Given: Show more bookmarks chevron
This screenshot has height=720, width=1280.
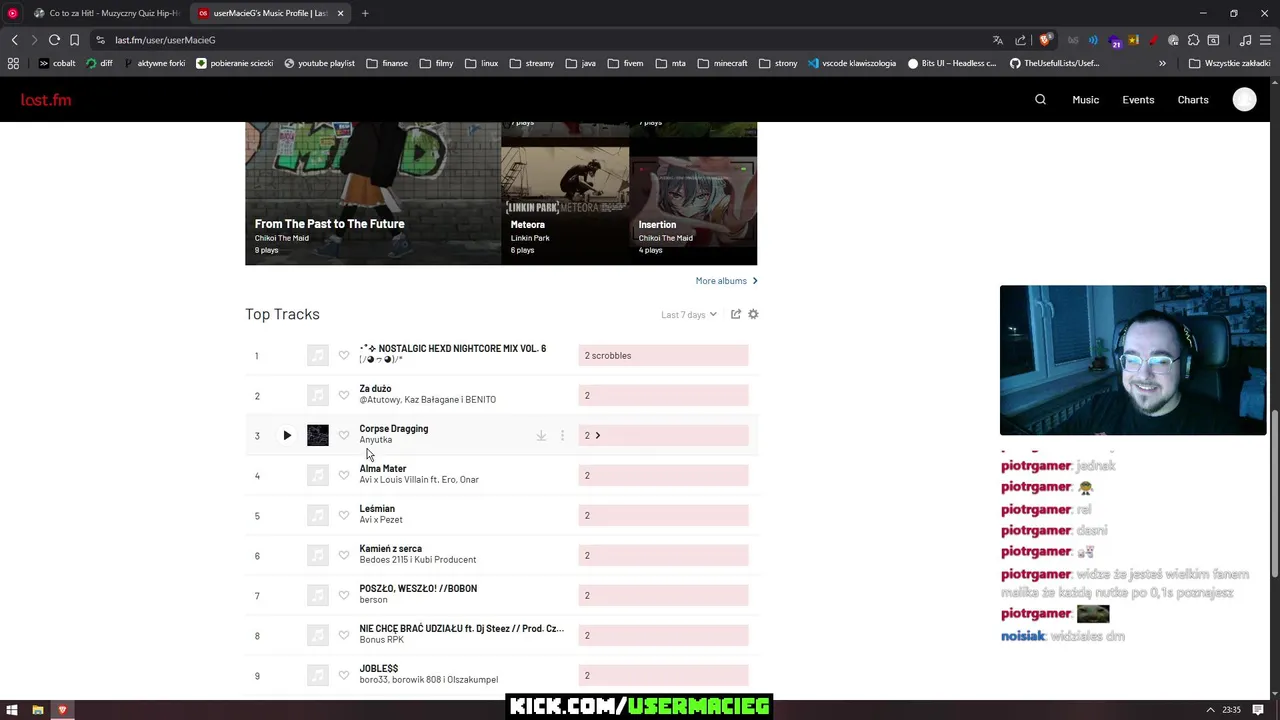Looking at the screenshot, I should pyautogui.click(x=1162, y=63).
